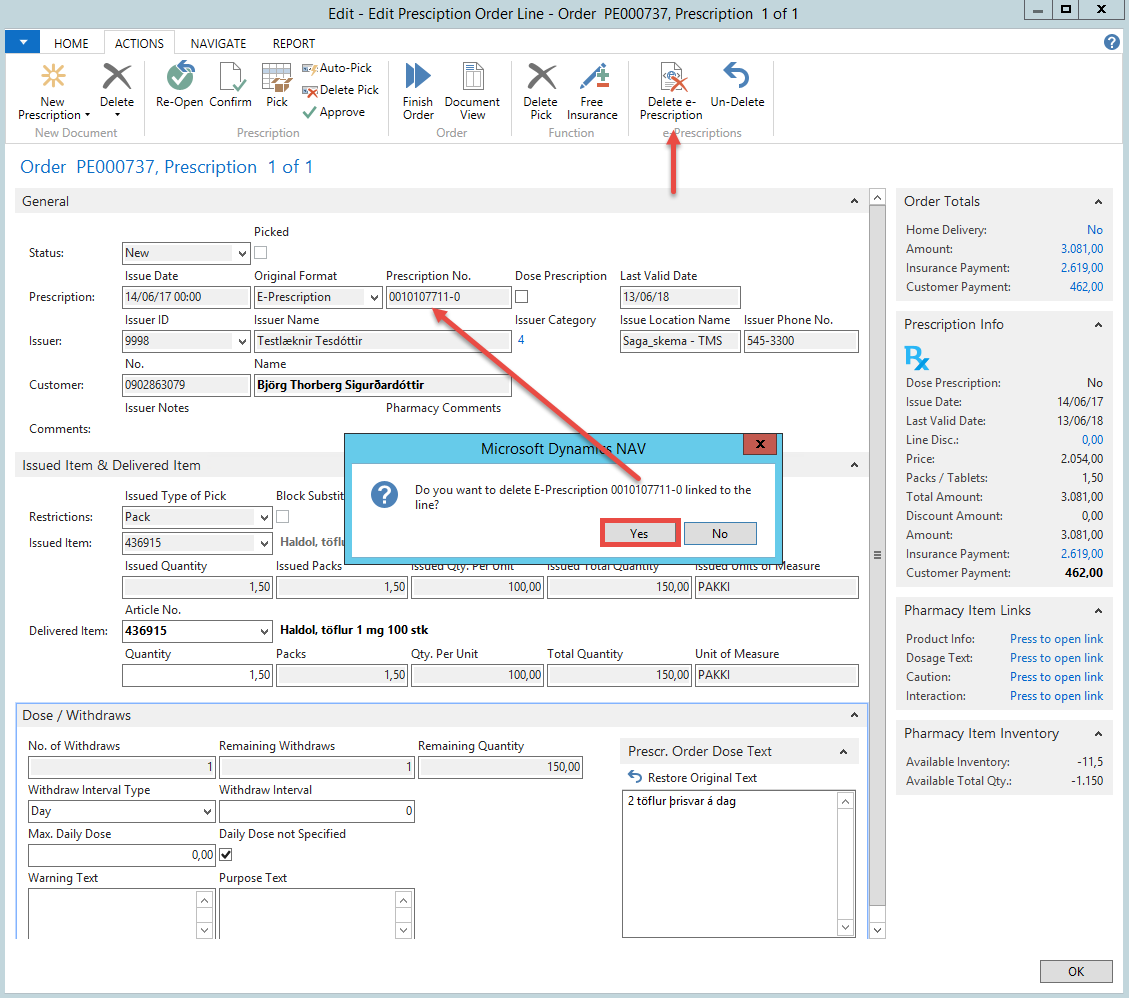Click the Delete e-Prescription ribbon icon
This screenshot has height=998, width=1129.
671,78
